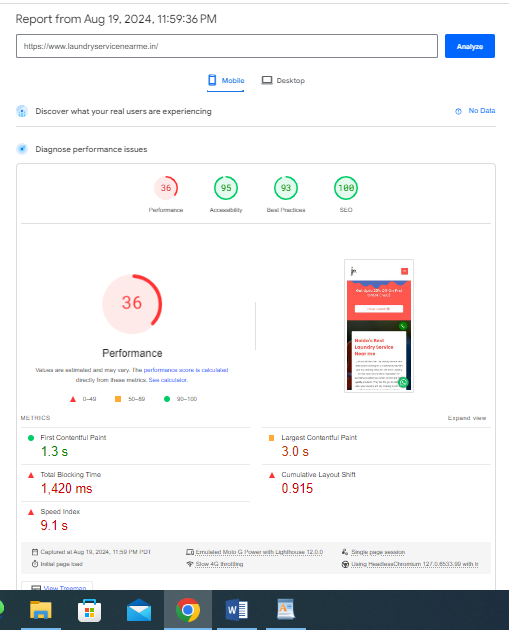This screenshot has height=630, width=509.
Task: Expand the Cumulative Layout Shift metric
Action: [x=376, y=483]
